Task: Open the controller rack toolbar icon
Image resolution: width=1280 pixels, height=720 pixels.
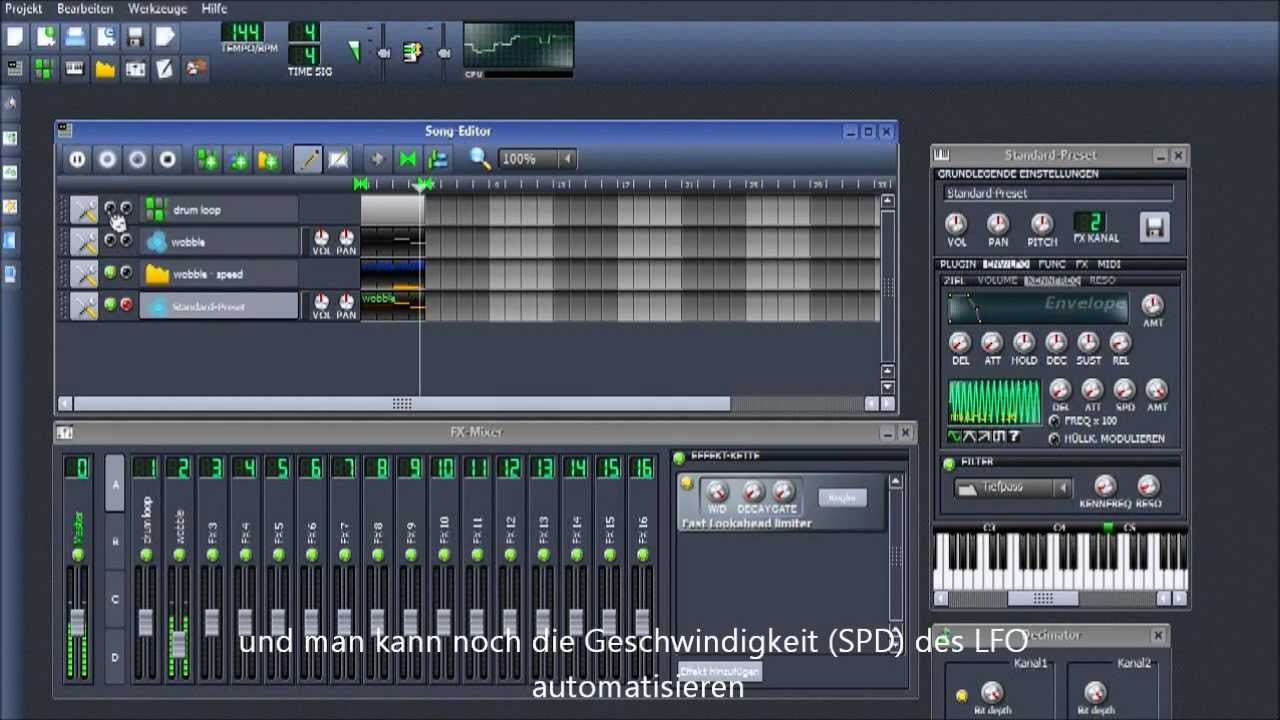Action: tap(195, 68)
